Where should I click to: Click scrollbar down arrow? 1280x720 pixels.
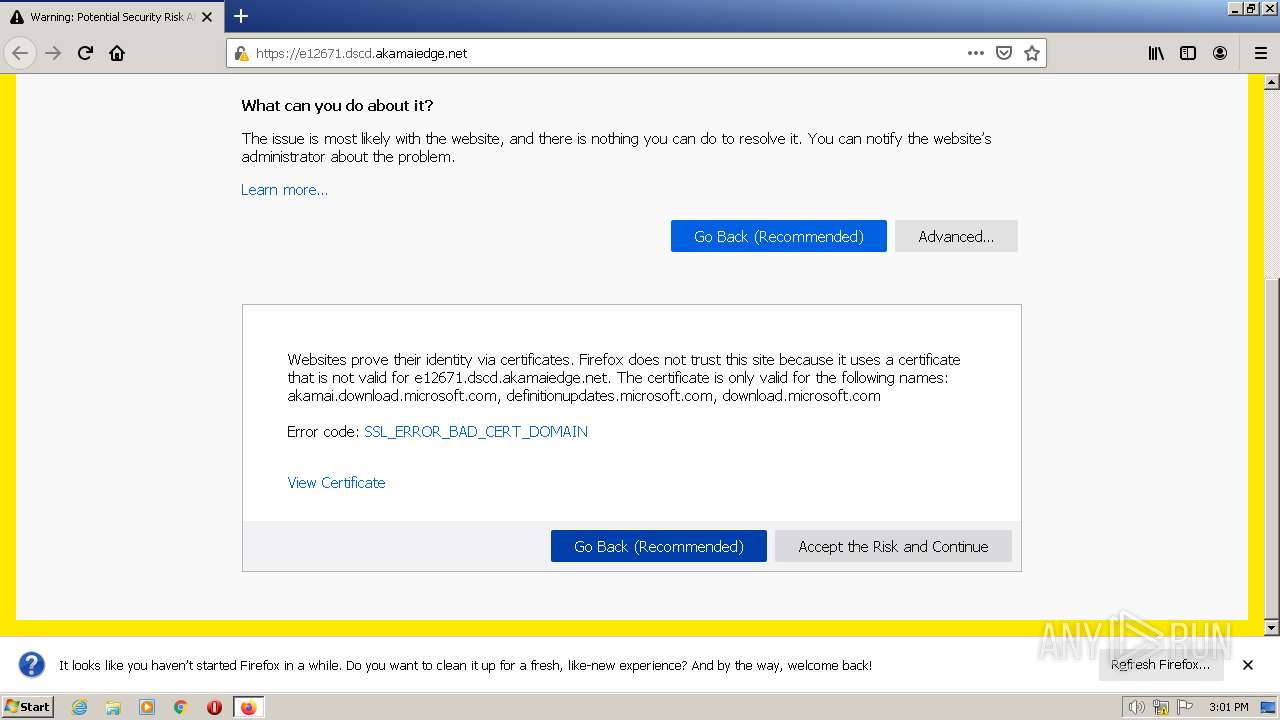[x=1272, y=627]
